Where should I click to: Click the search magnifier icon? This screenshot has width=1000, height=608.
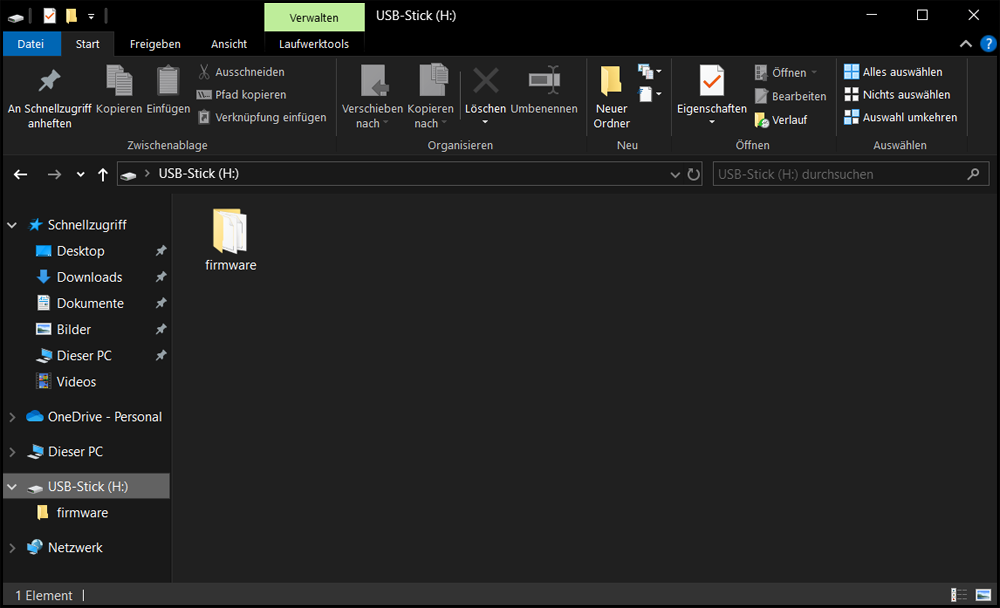pos(973,174)
